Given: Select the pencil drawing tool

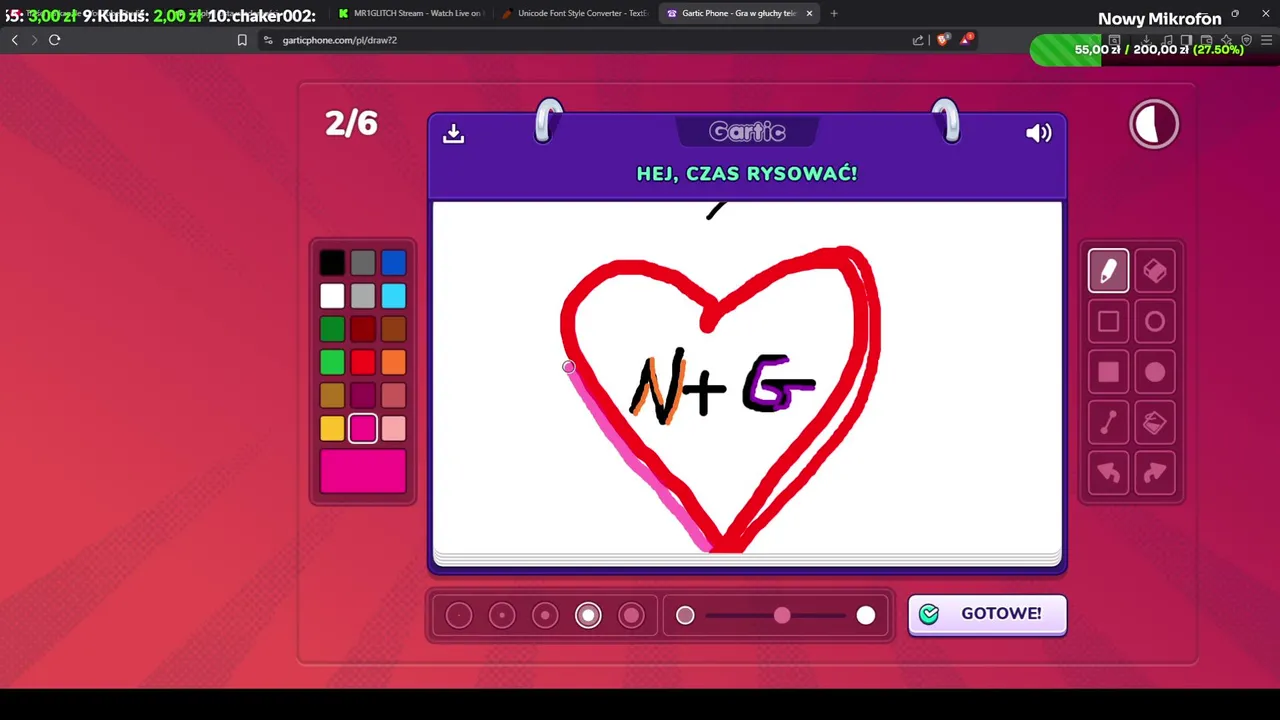Looking at the screenshot, I should 1108,271.
